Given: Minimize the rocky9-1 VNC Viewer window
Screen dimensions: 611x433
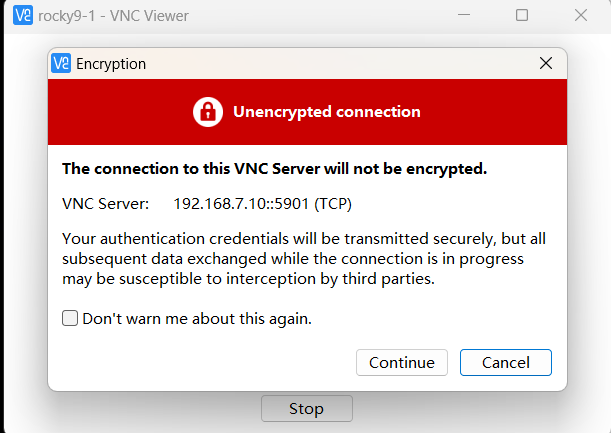Looking at the screenshot, I should 463,16.
